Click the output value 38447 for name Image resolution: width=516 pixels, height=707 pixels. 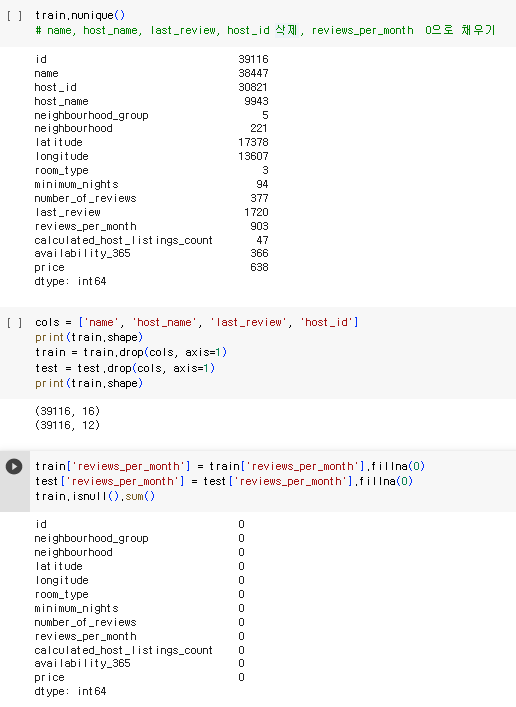pos(253,73)
